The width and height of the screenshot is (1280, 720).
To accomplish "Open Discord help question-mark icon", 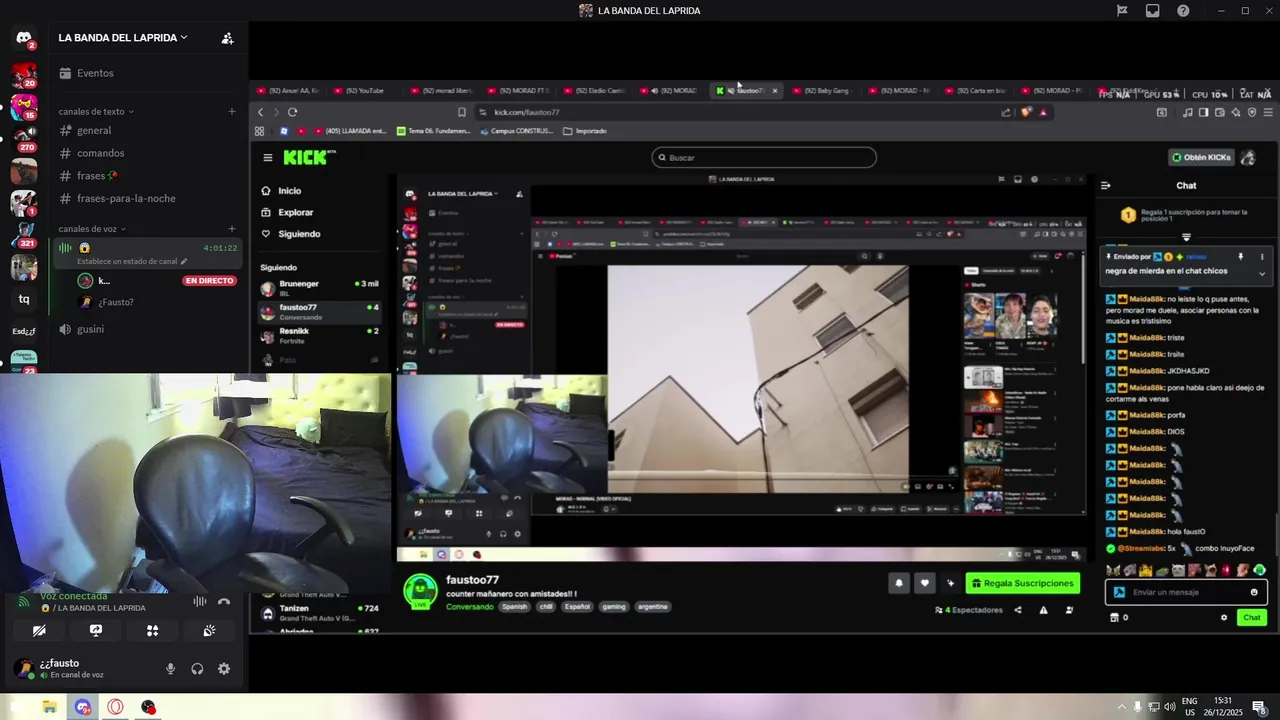I will [1183, 11].
